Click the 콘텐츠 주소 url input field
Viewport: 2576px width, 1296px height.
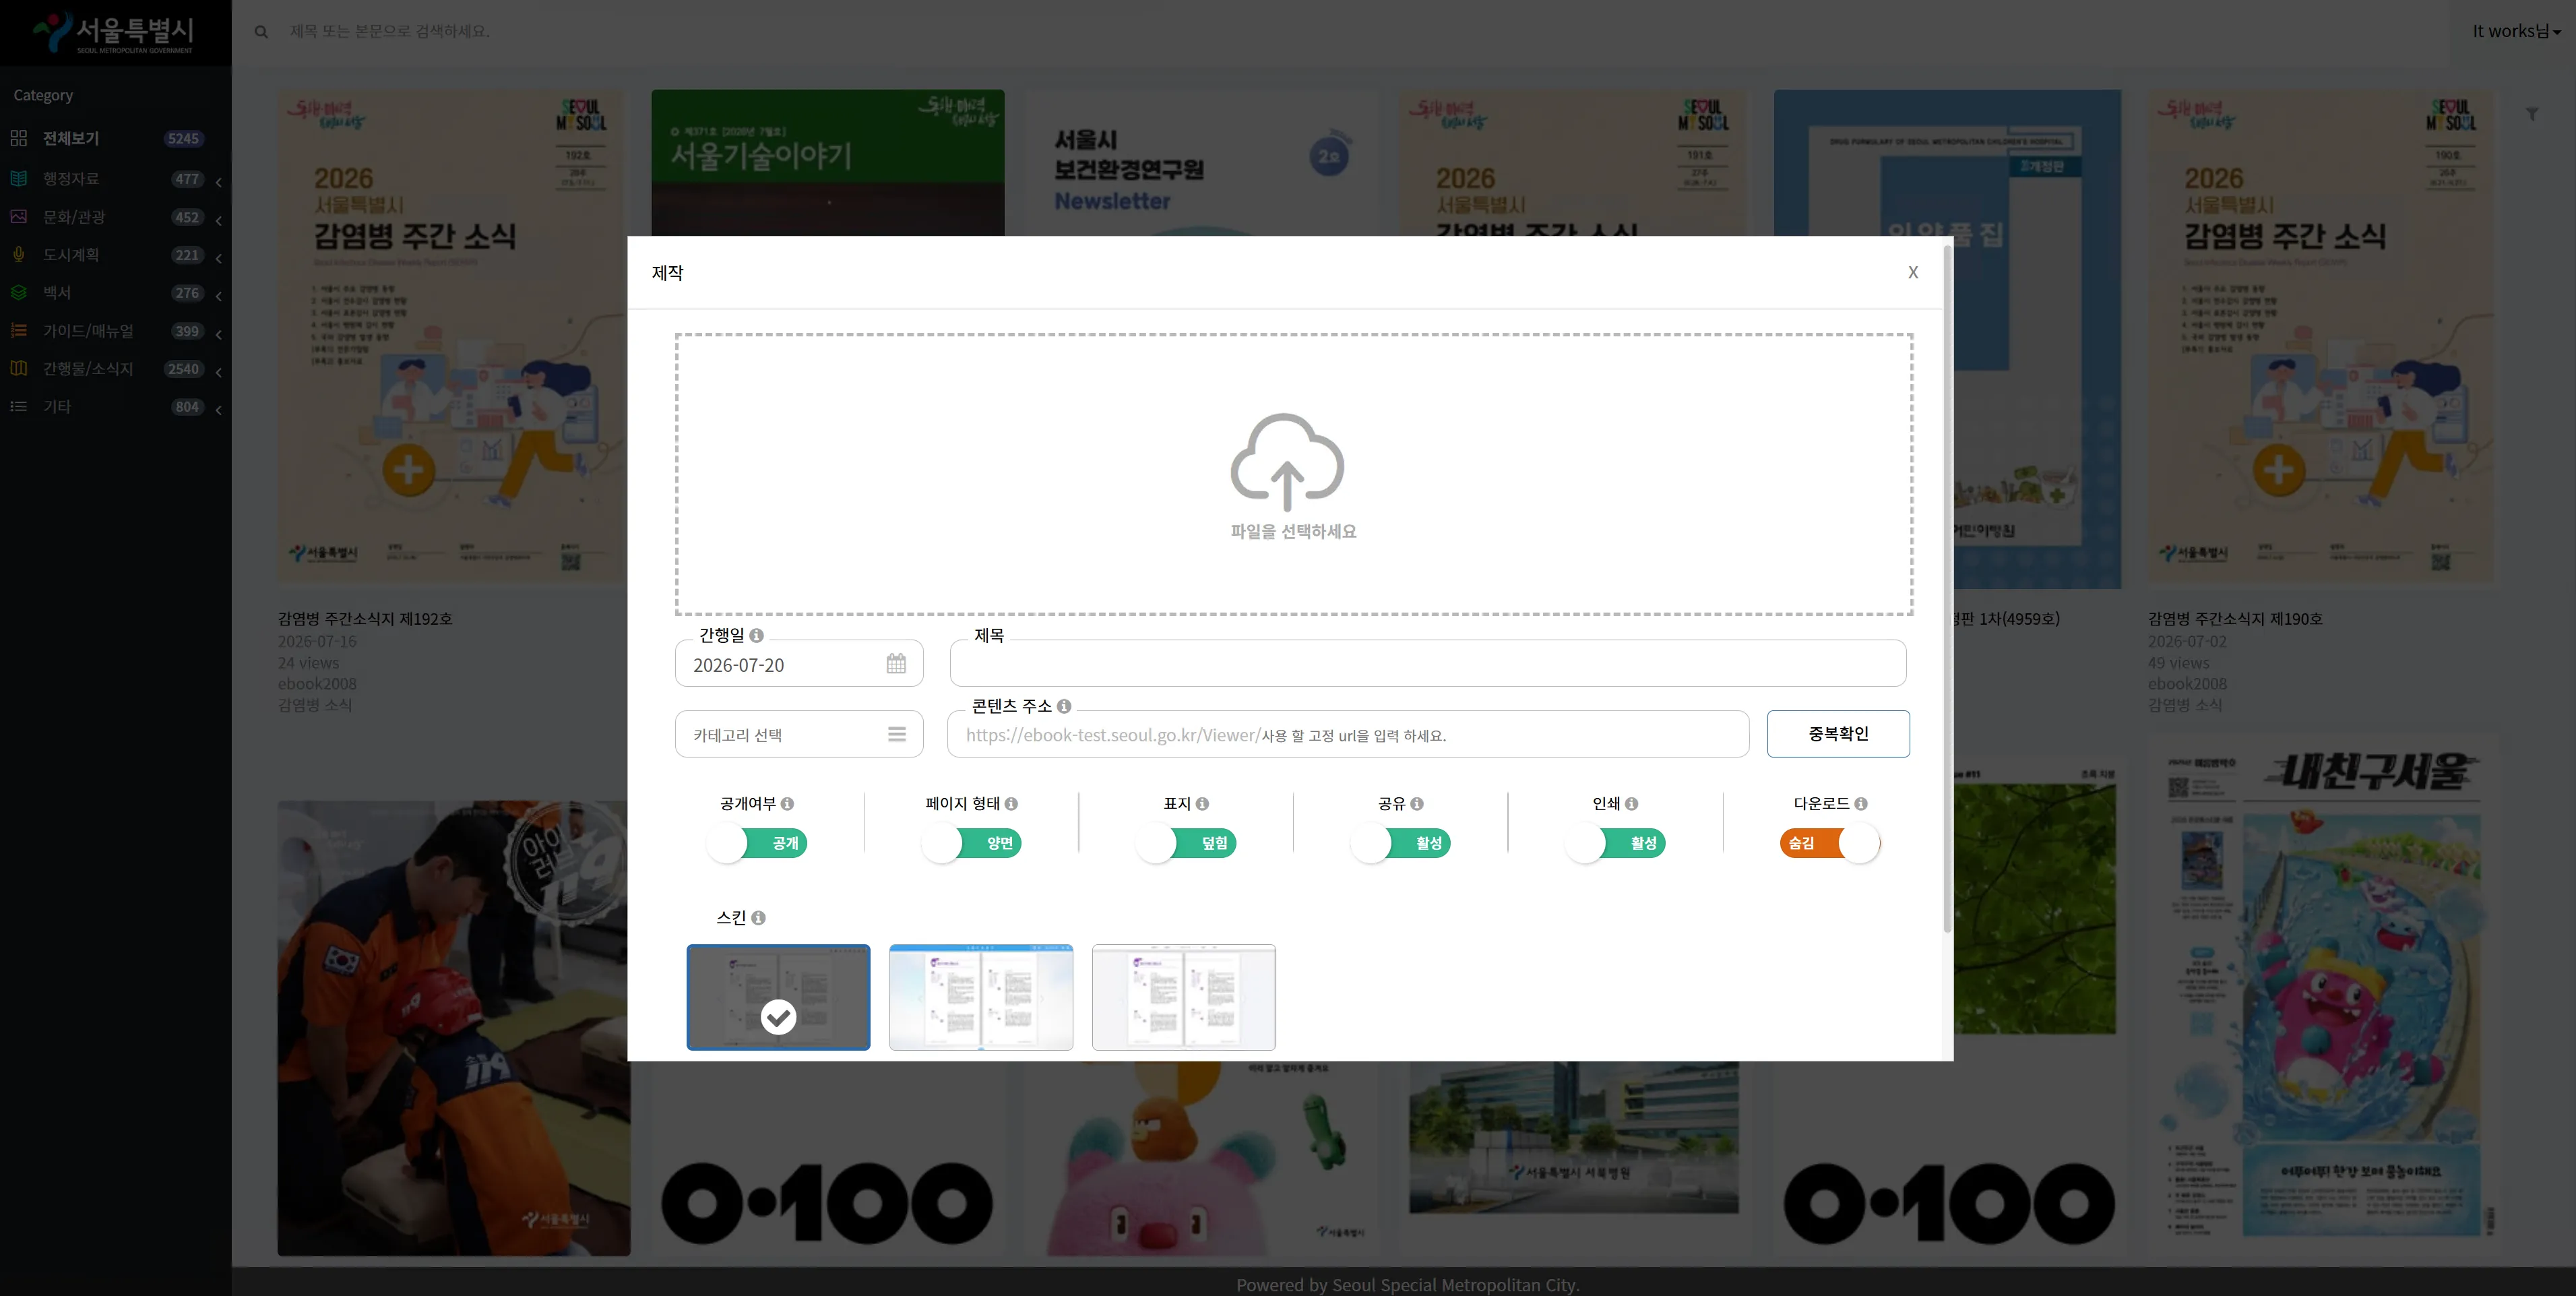click(x=1348, y=734)
